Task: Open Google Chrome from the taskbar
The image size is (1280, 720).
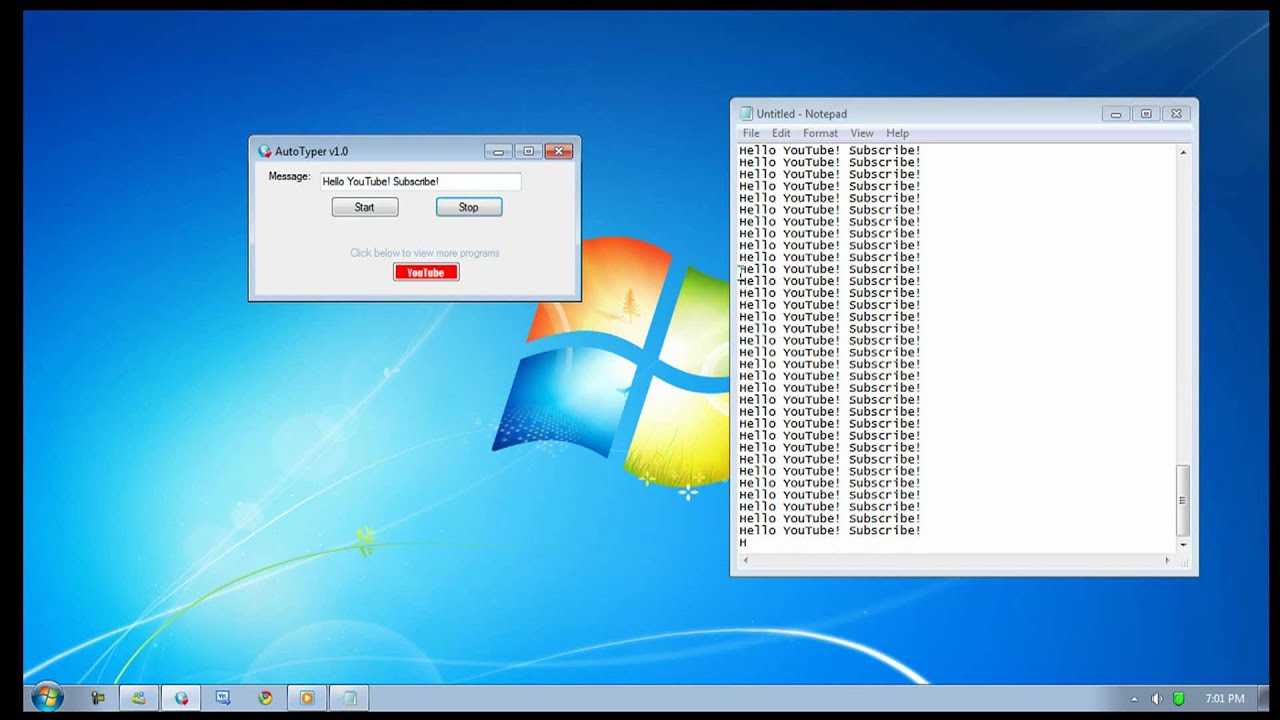Action: [265, 698]
